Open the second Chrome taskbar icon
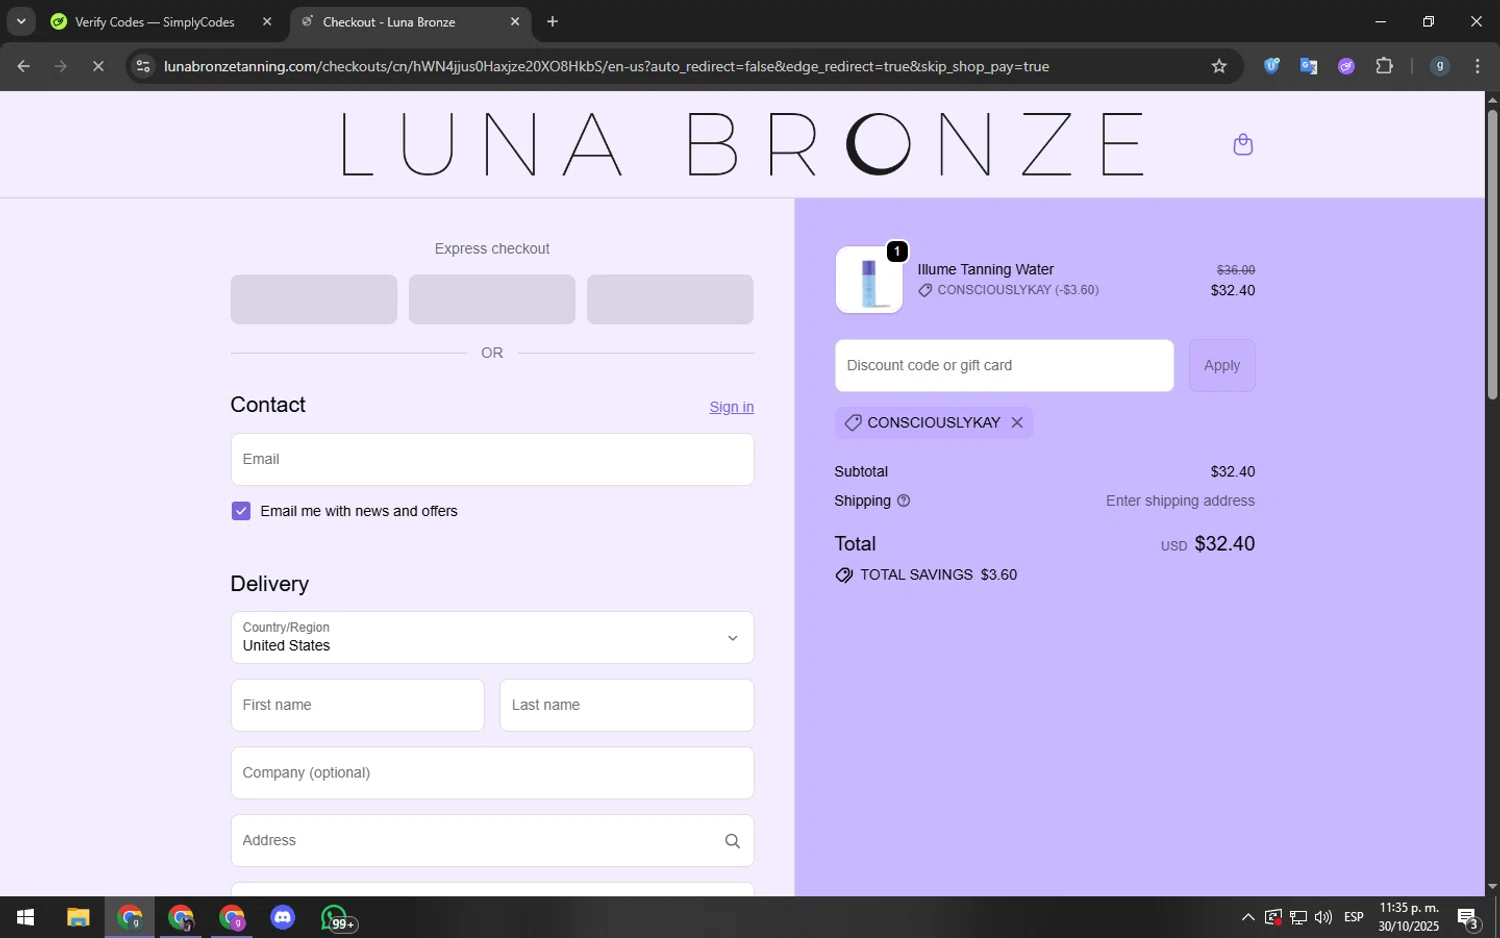This screenshot has height=938, width=1500. pos(181,917)
